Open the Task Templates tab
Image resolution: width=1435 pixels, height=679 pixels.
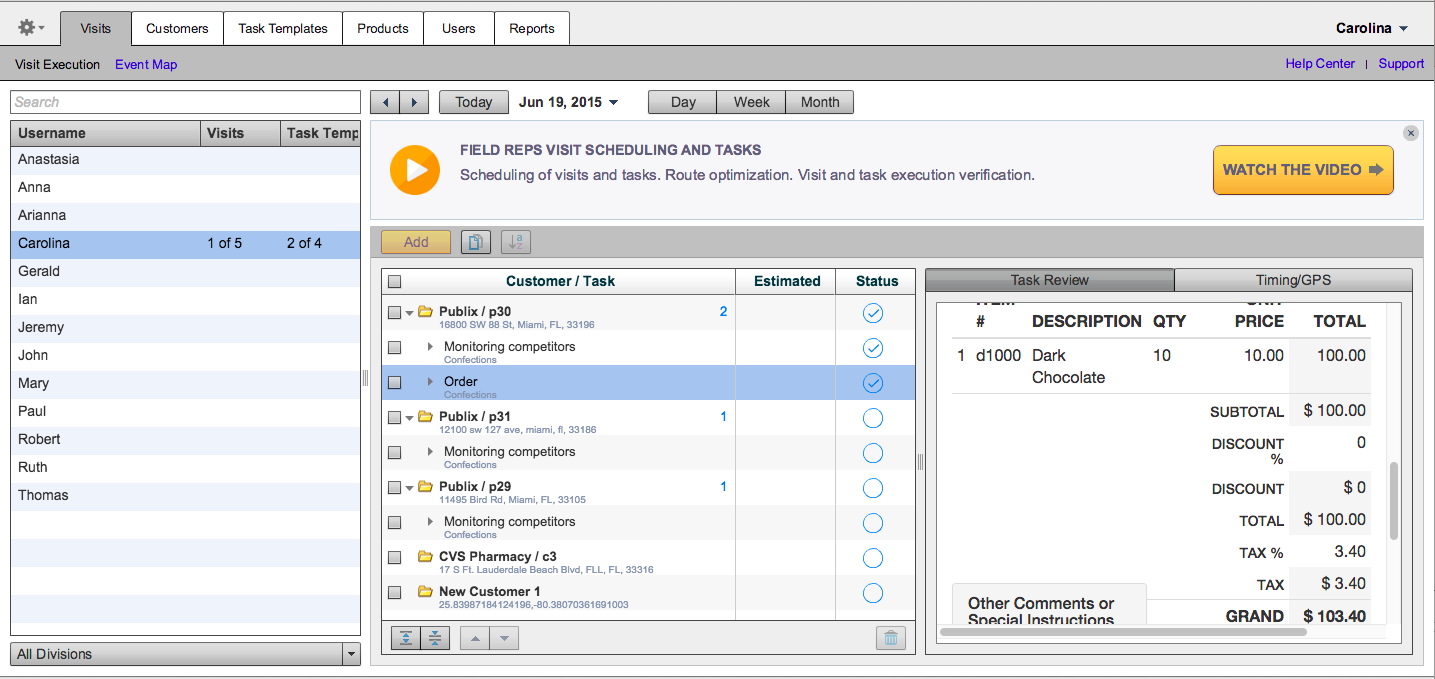(283, 28)
